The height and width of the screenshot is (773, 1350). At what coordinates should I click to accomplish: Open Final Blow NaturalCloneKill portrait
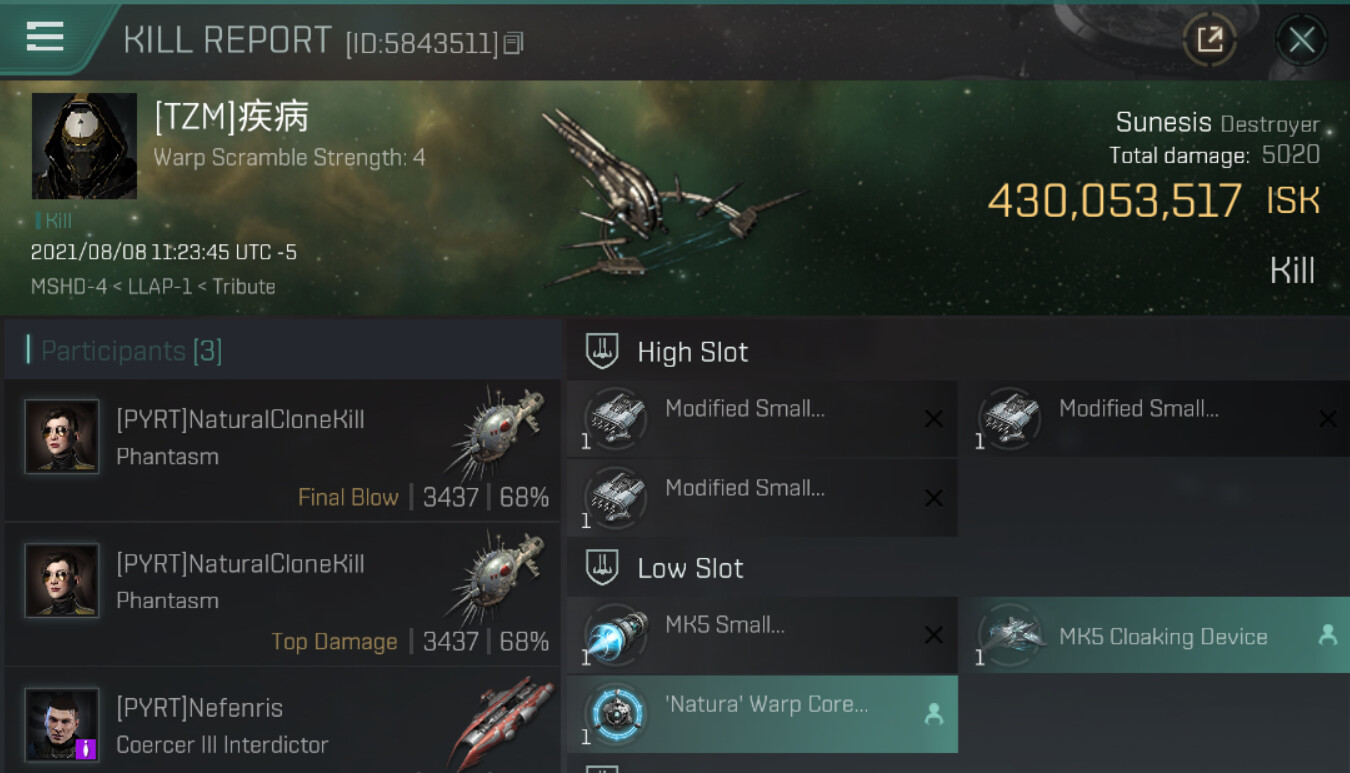[62, 437]
